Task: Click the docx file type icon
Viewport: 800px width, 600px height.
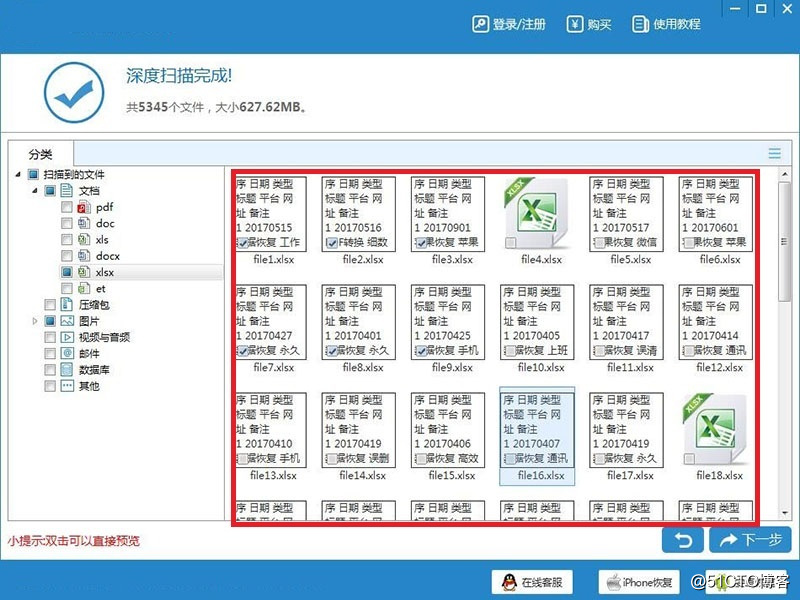Action: (84, 256)
